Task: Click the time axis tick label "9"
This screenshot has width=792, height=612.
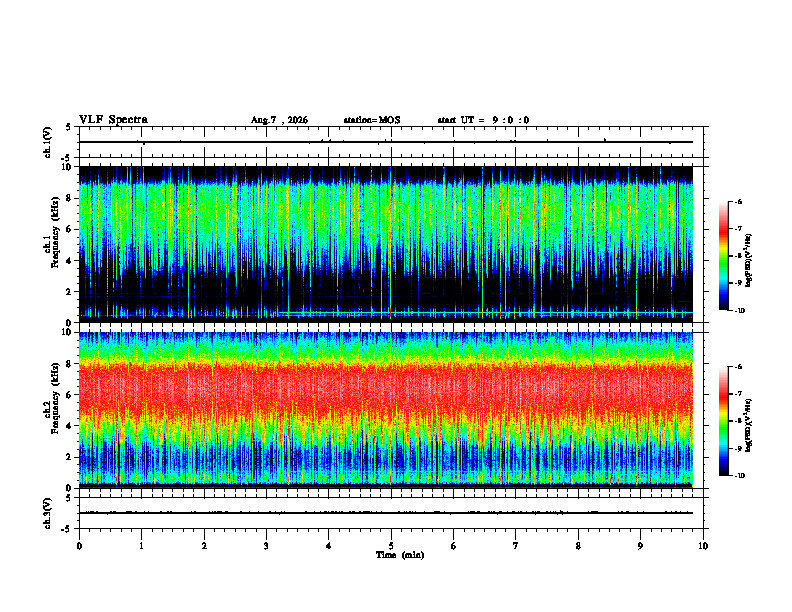Action: point(640,546)
